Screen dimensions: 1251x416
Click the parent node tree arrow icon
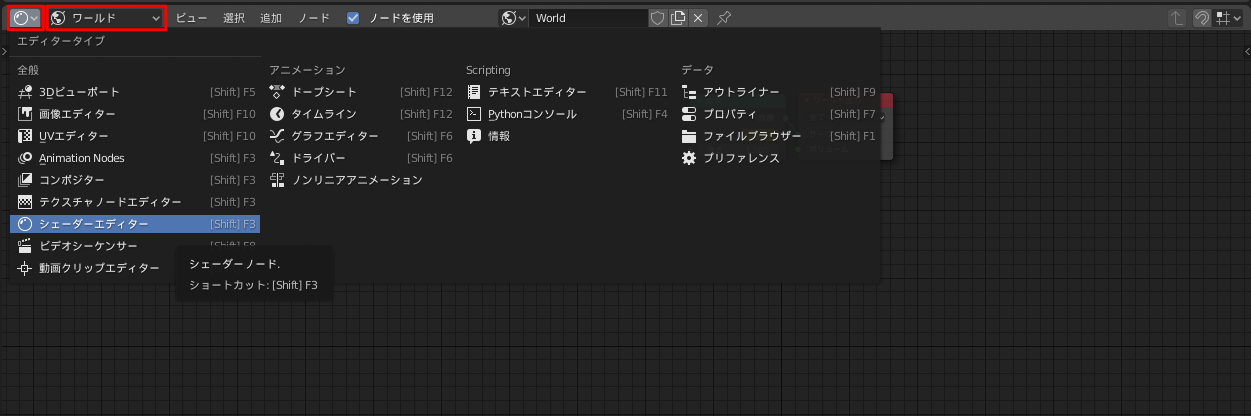click(x=1178, y=18)
